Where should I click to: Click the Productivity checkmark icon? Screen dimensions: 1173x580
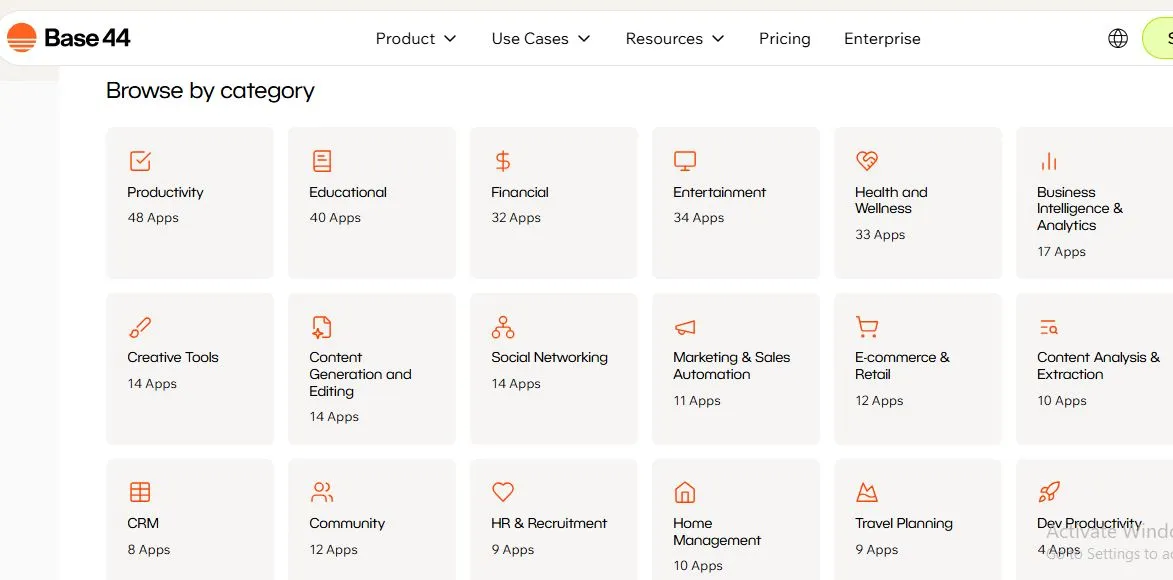tap(140, 161)
